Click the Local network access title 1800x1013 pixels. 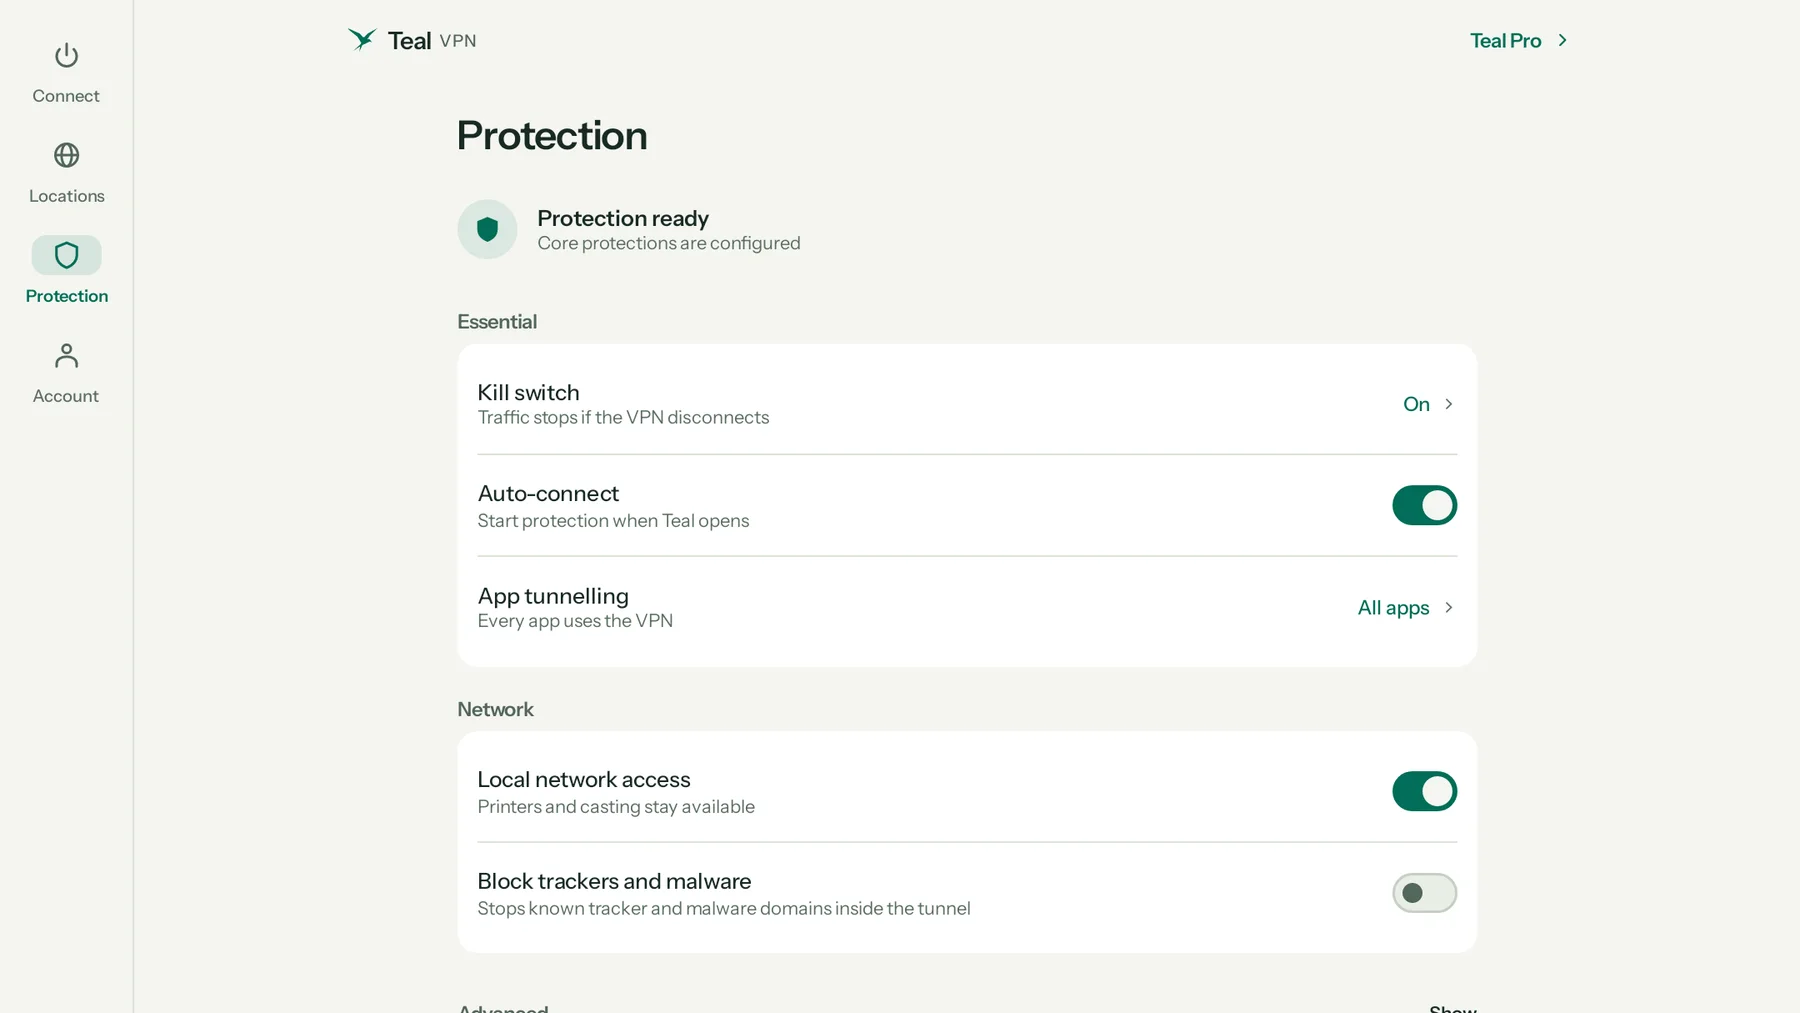pyautogui.click(x=584, y=779)
